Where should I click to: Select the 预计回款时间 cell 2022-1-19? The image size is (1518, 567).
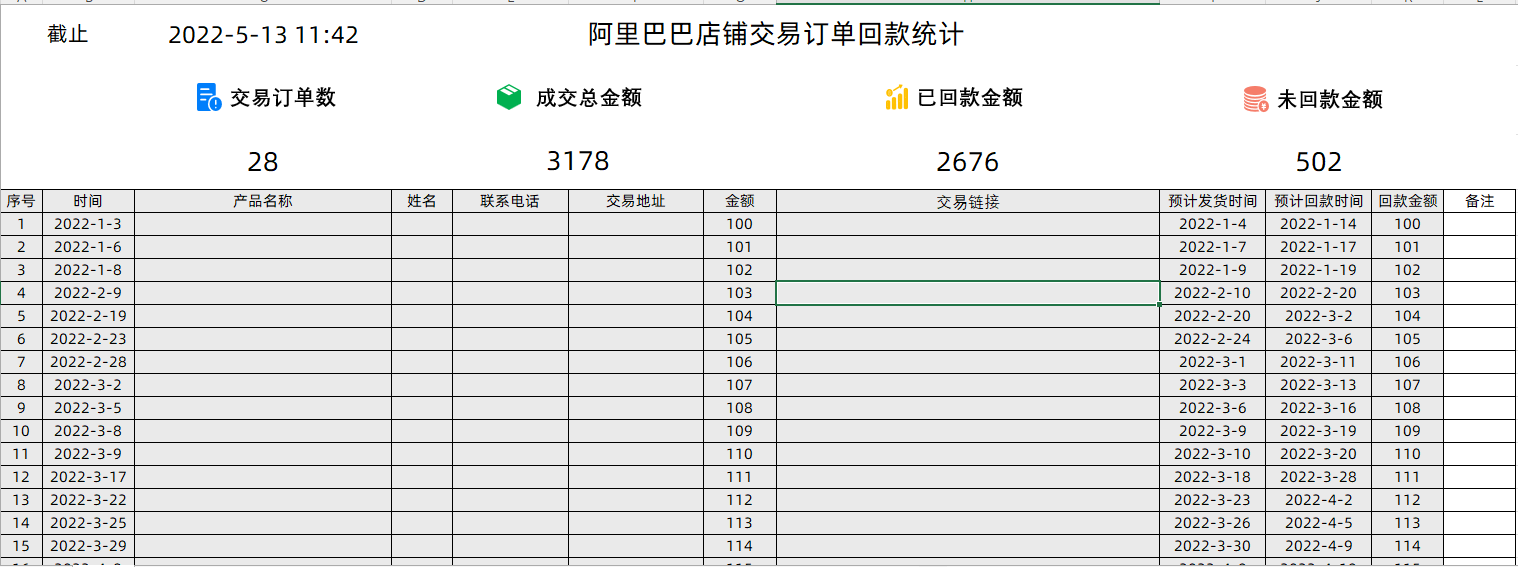(1319, 270)
